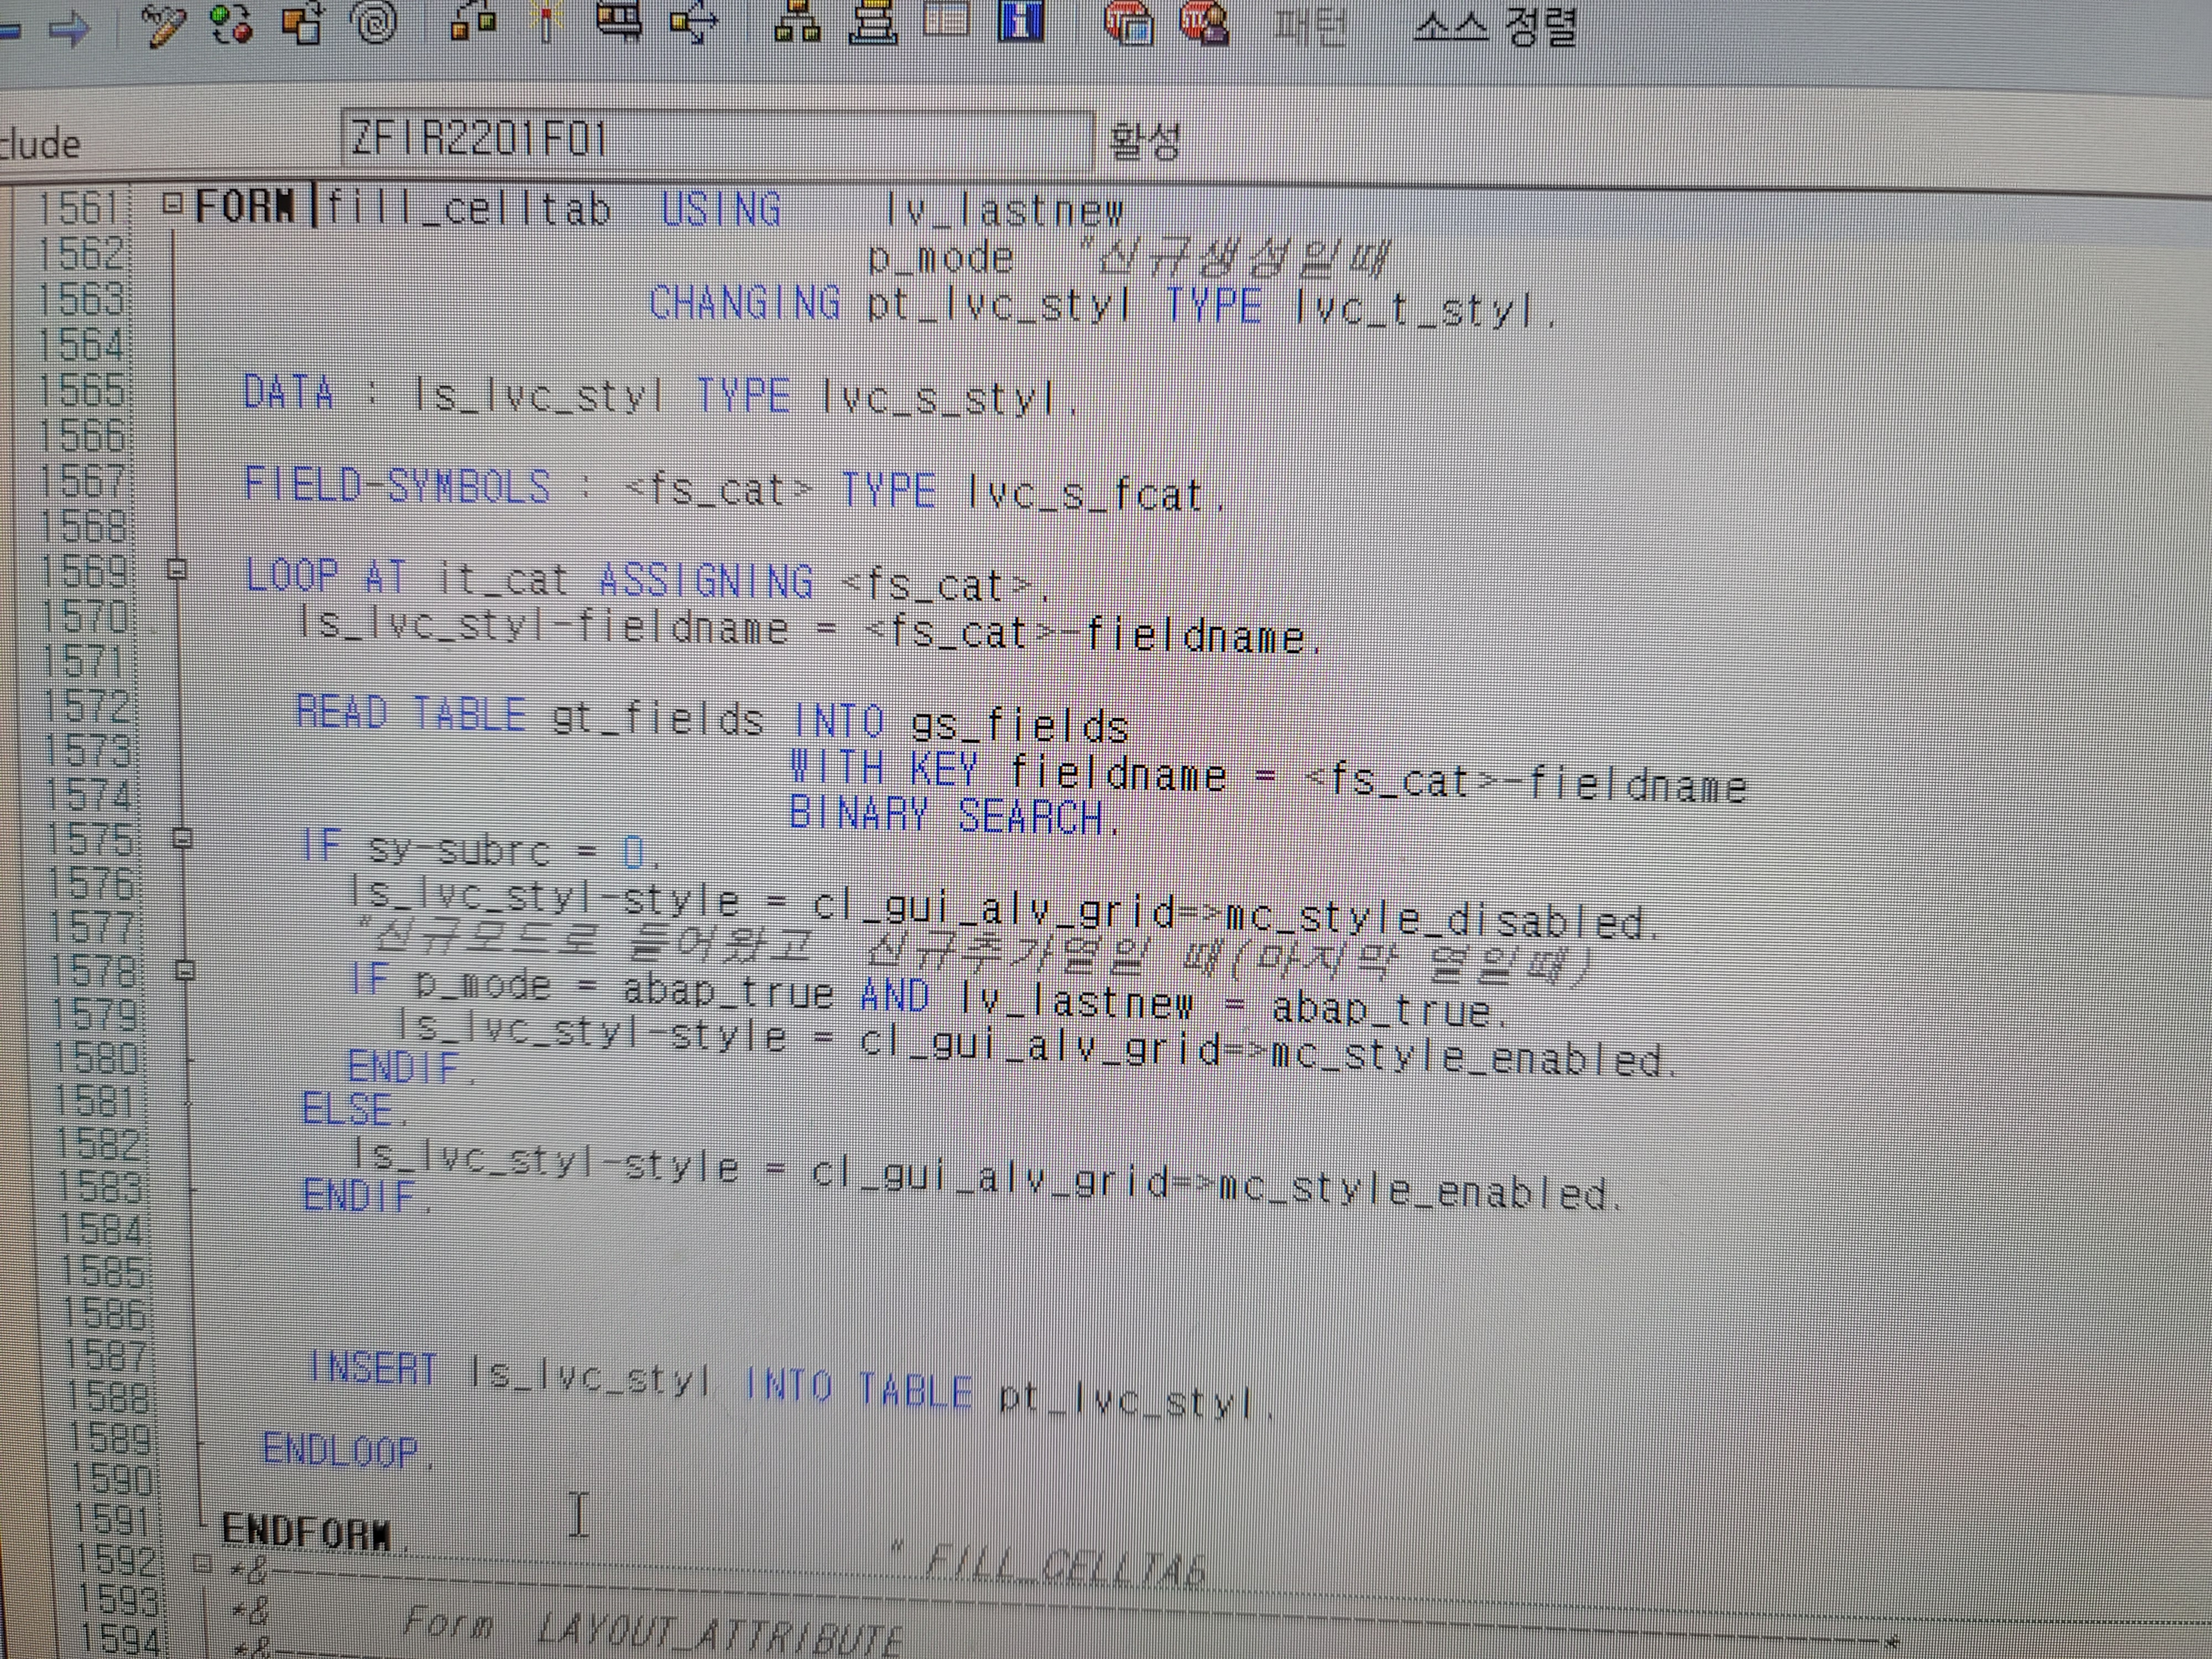
Task: Click the Other Object icon
Action: coord(303,24)
